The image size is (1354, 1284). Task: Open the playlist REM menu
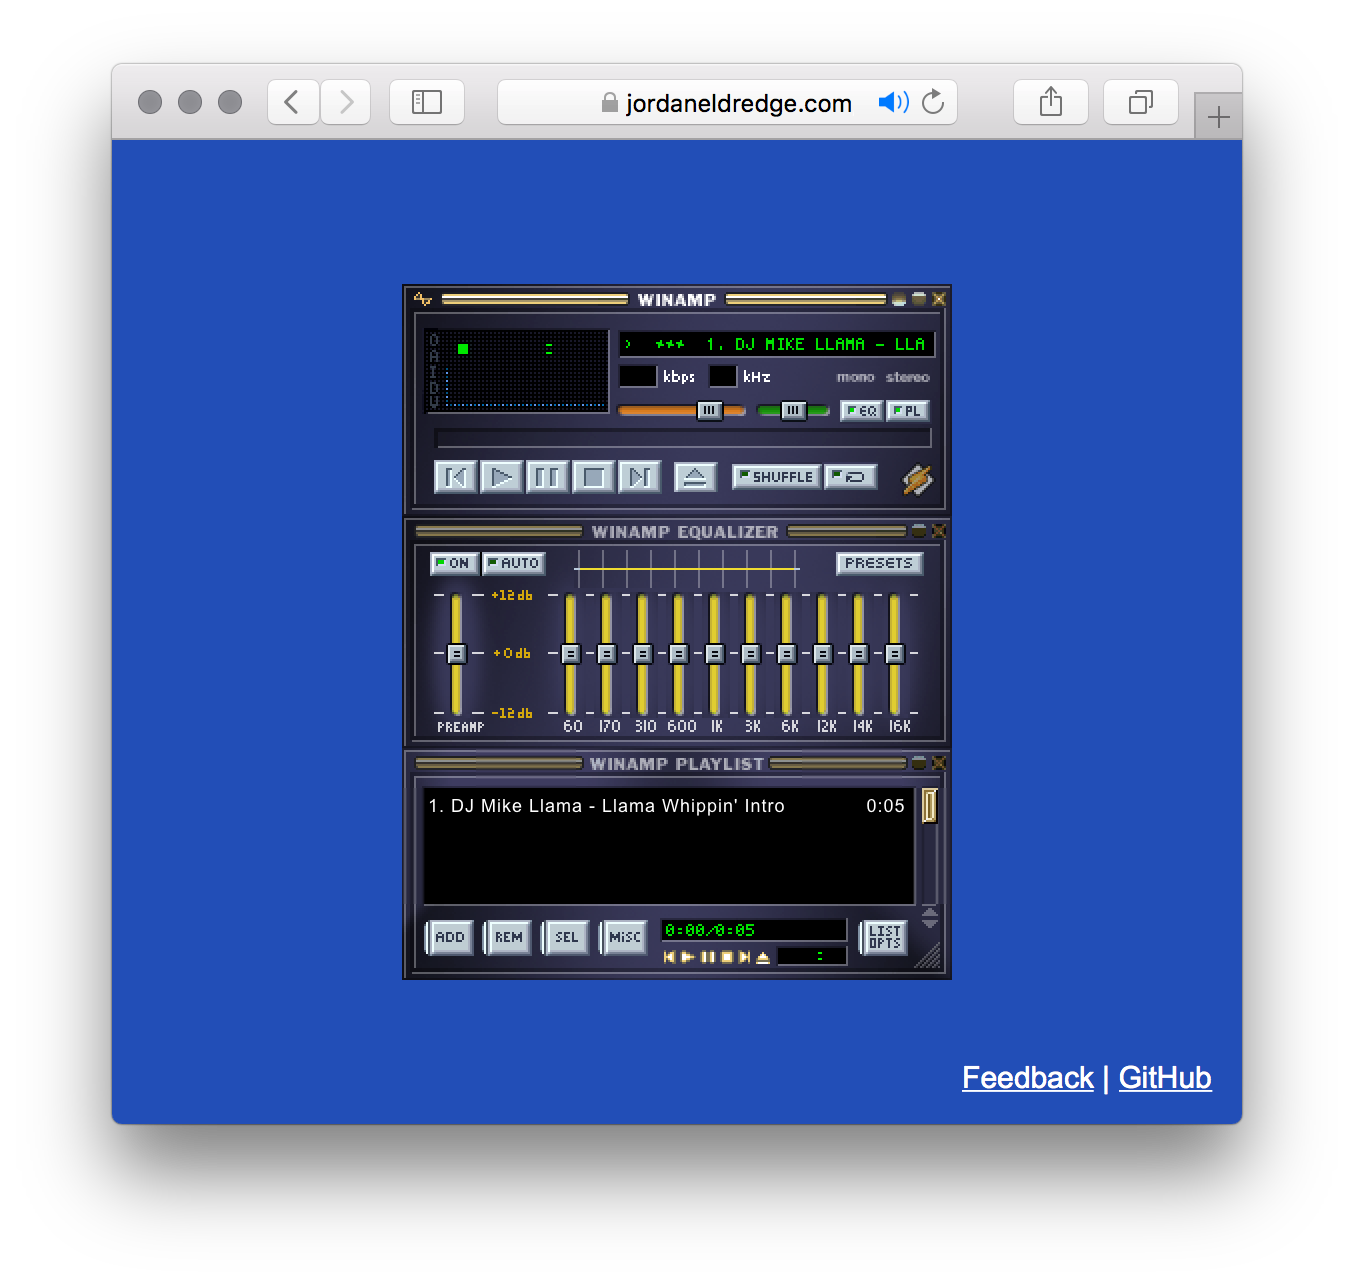(508, 937)
